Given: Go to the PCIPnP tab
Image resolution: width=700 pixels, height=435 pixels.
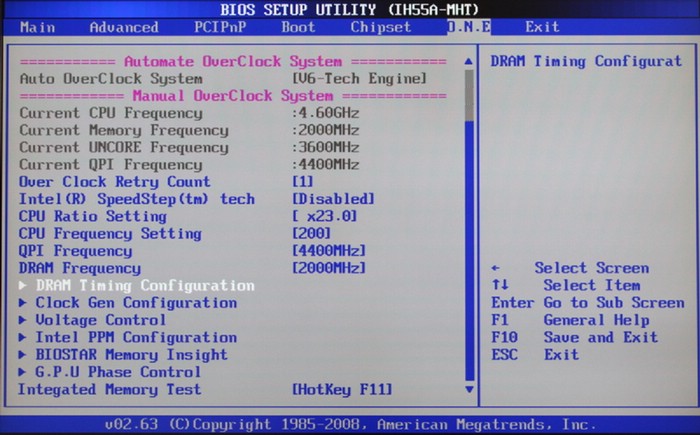Looking at the screenshot, I should [220, 27].
